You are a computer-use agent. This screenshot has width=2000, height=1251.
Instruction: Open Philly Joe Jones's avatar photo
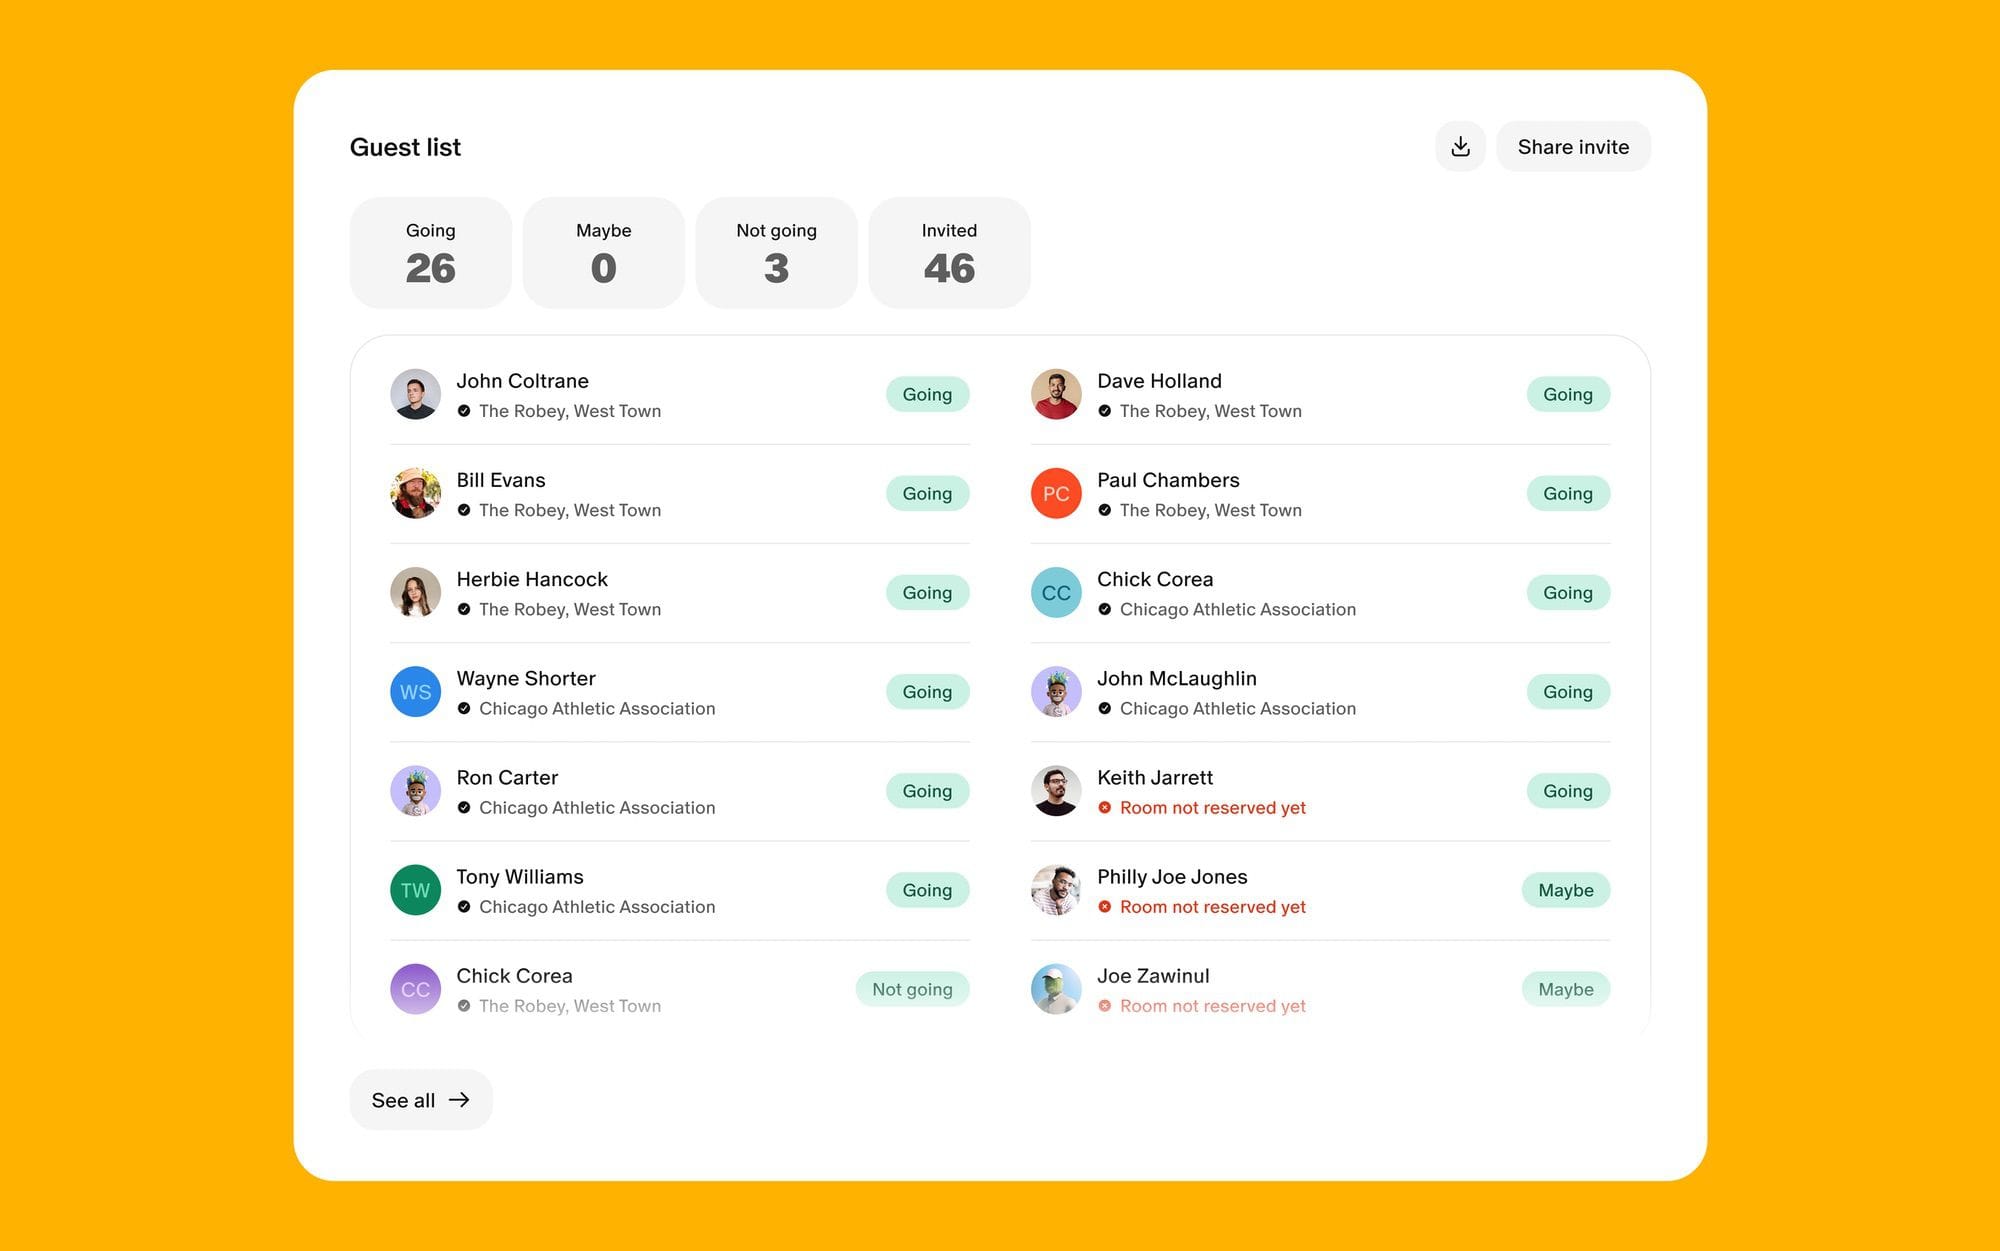pyautogui.click(x=1056, y=889)
